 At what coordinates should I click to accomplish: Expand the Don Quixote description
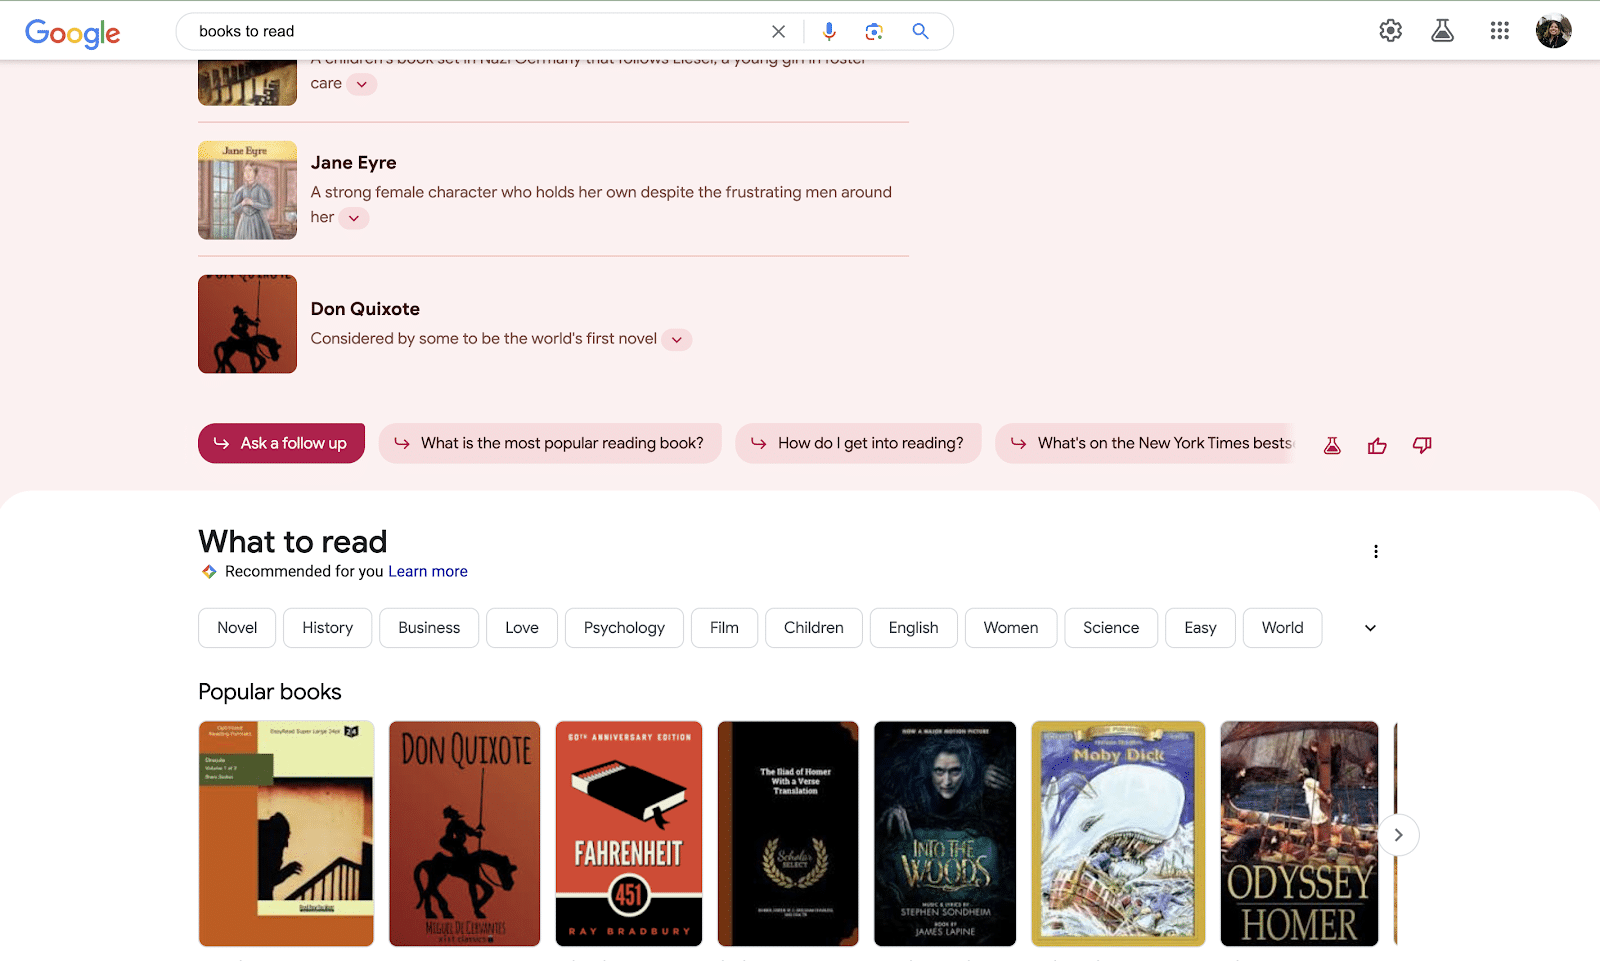(677, 340)
